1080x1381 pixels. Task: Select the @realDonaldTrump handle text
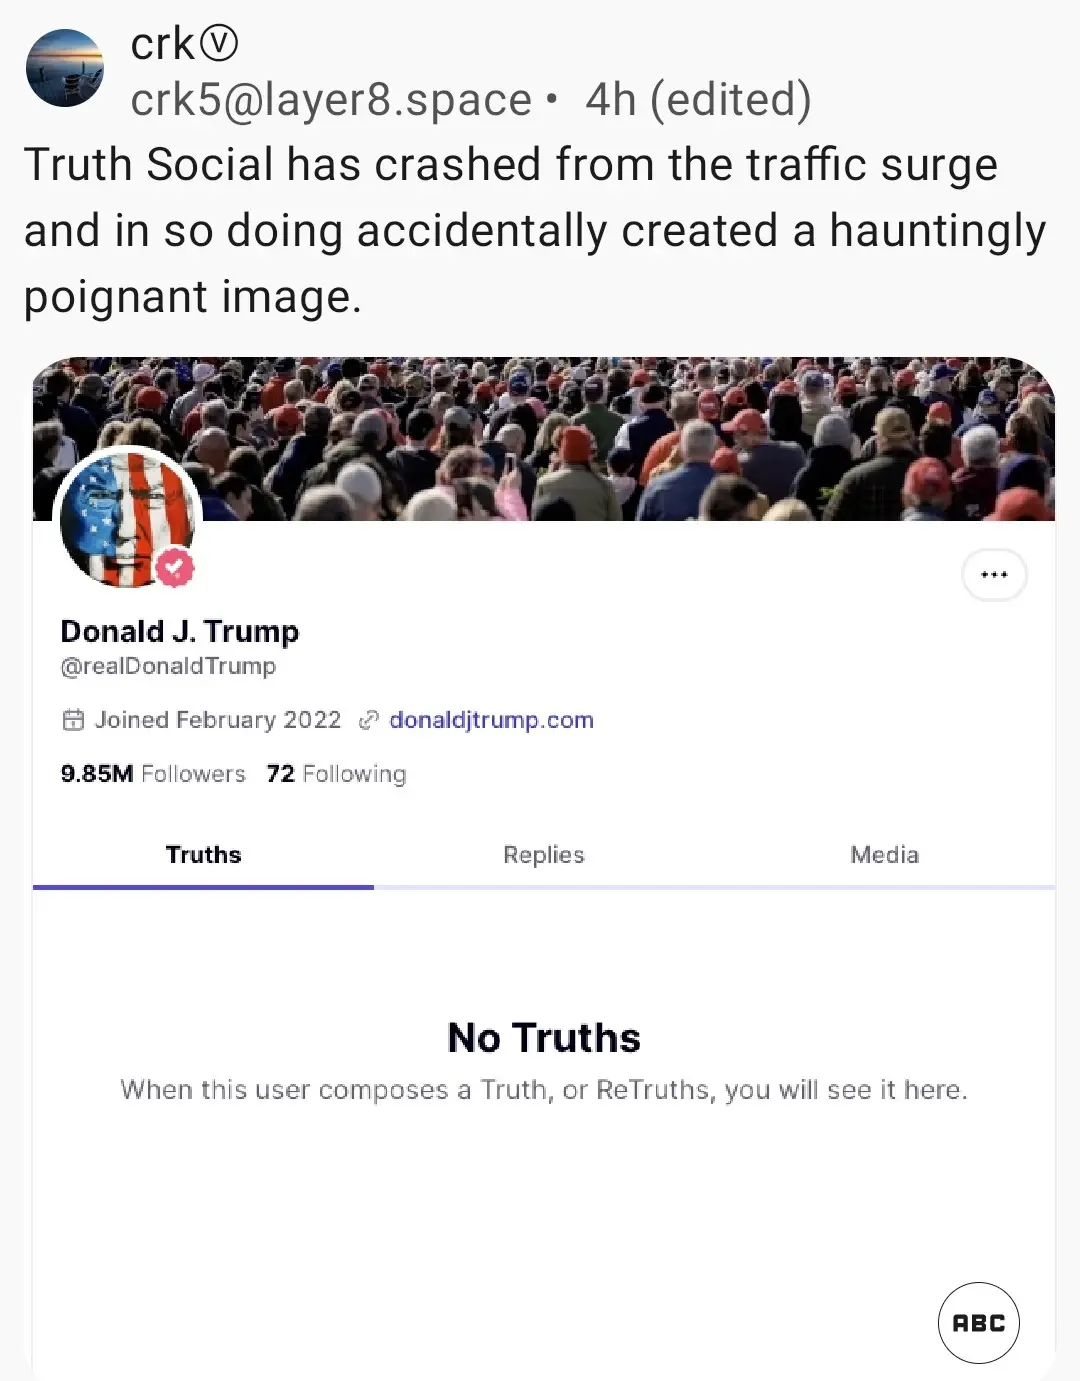[168, 666]
